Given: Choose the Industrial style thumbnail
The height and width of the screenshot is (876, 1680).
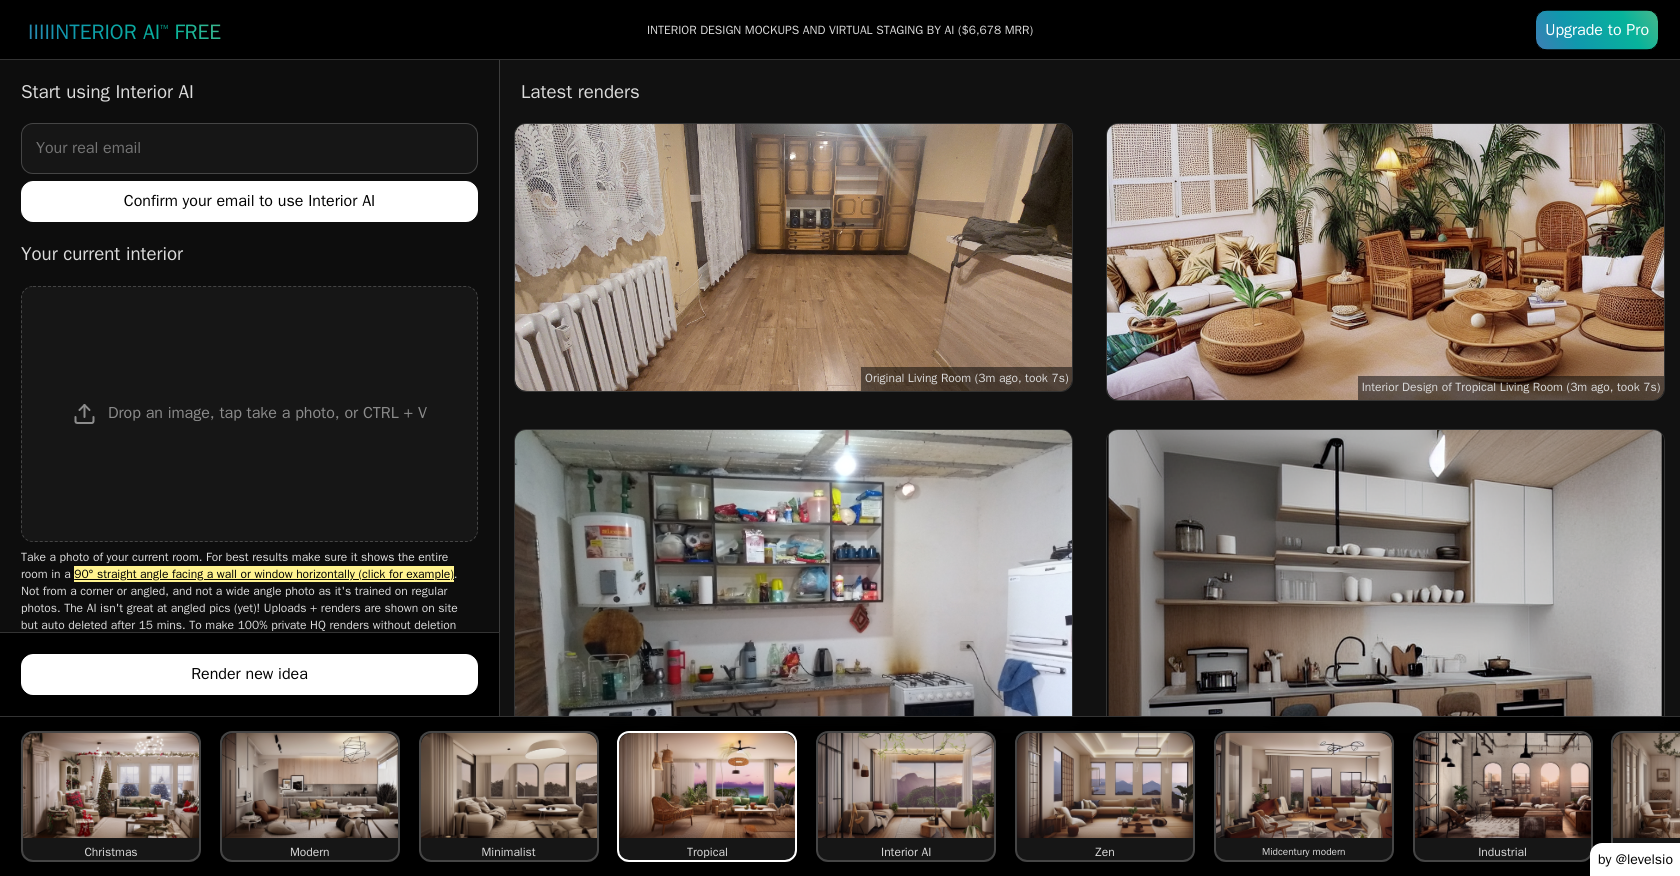Looking at the screenshot, I should click(x=1502, y=795).
